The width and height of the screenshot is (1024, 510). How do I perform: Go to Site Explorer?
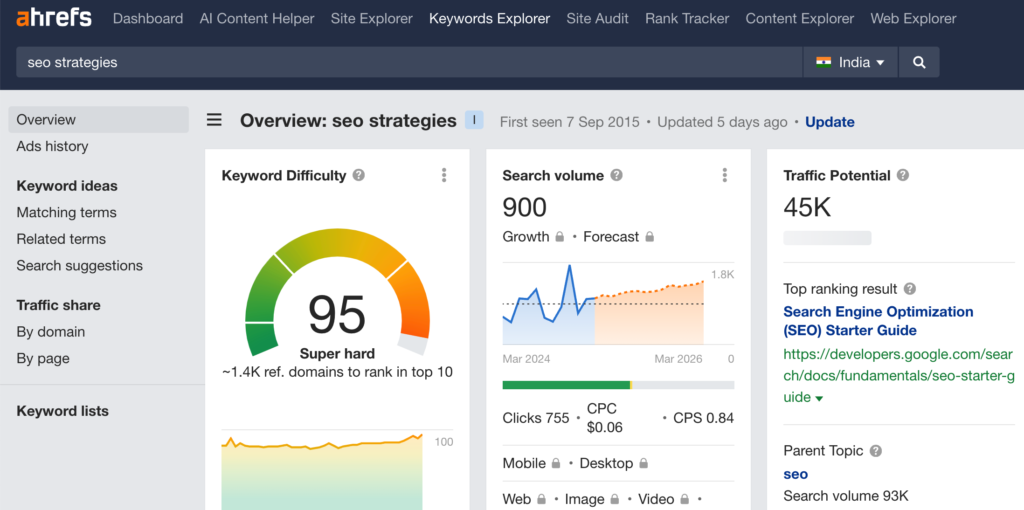(372, 18)
